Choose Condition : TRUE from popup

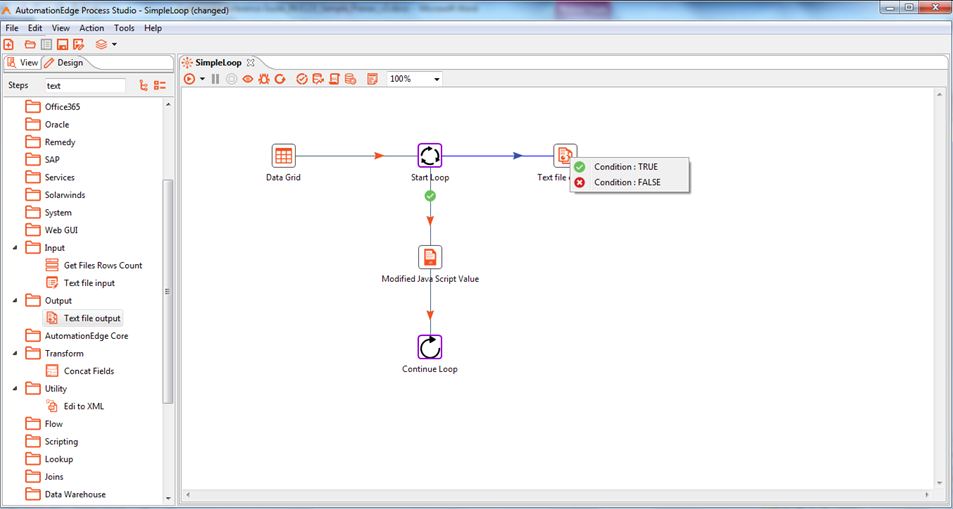(629, 167)
